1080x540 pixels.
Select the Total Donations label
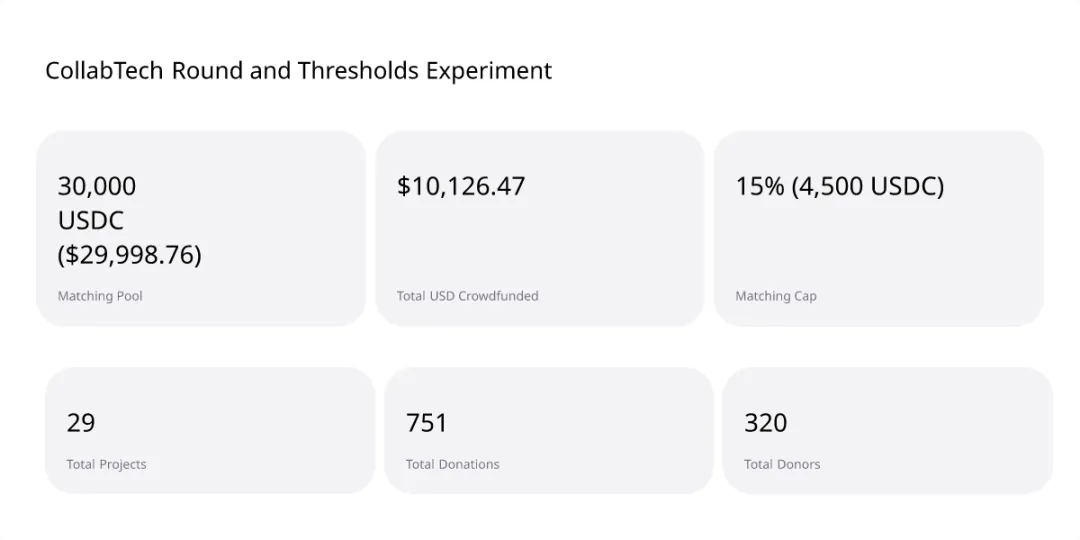click(452, 464)
